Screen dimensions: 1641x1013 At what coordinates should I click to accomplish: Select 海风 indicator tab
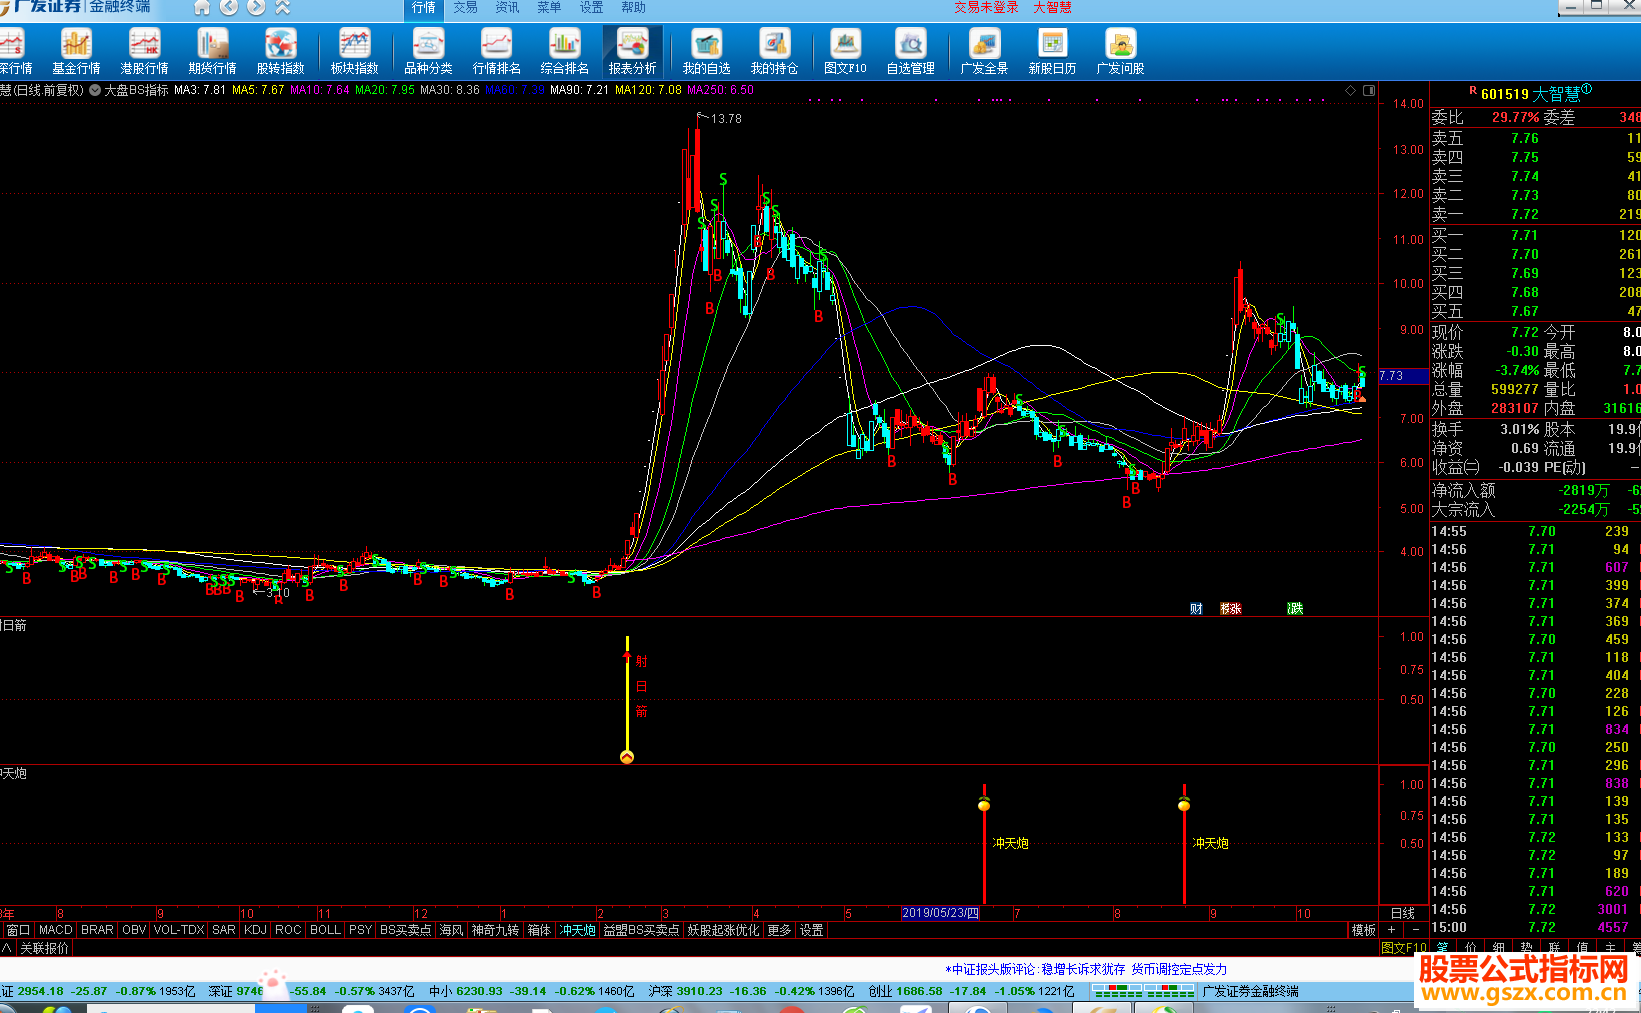[x=451, y=930]
